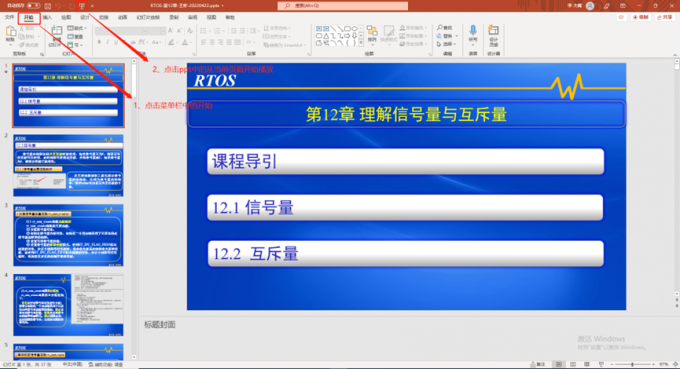The image size is (680, 369).
Task: Open the 选择 (Select) dropdown
Action: [x=446, y=44]
